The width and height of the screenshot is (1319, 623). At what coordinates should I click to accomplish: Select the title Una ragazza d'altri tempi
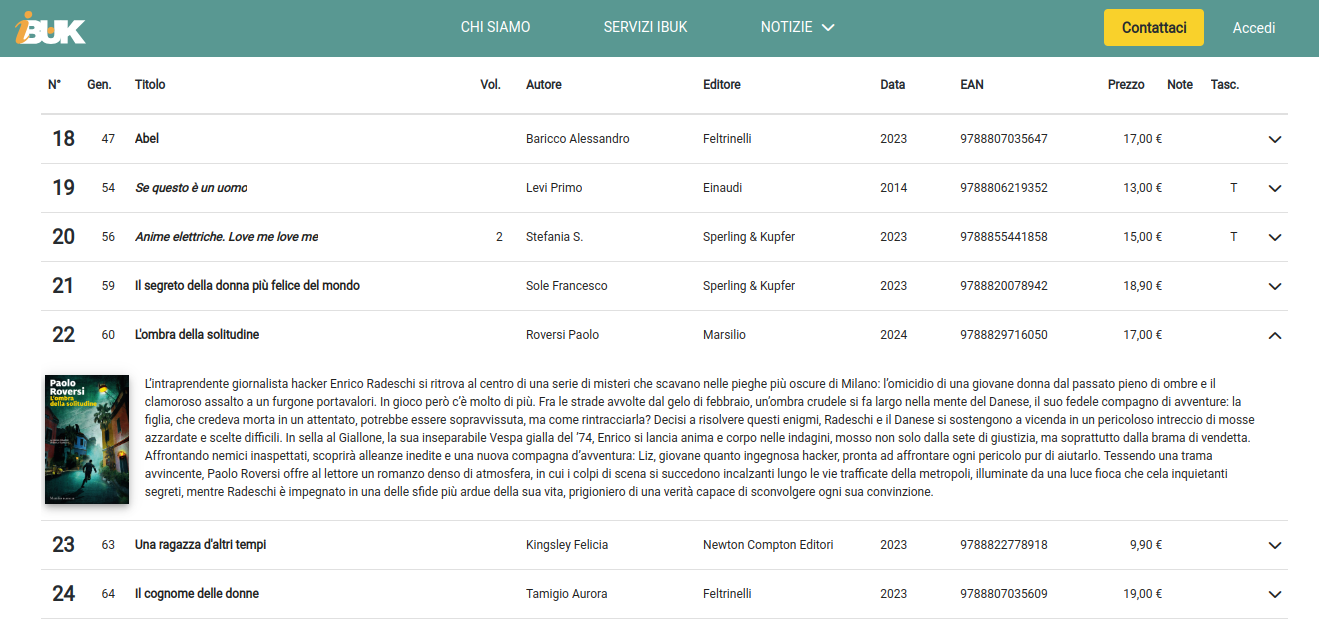click(x=200, y=545)
